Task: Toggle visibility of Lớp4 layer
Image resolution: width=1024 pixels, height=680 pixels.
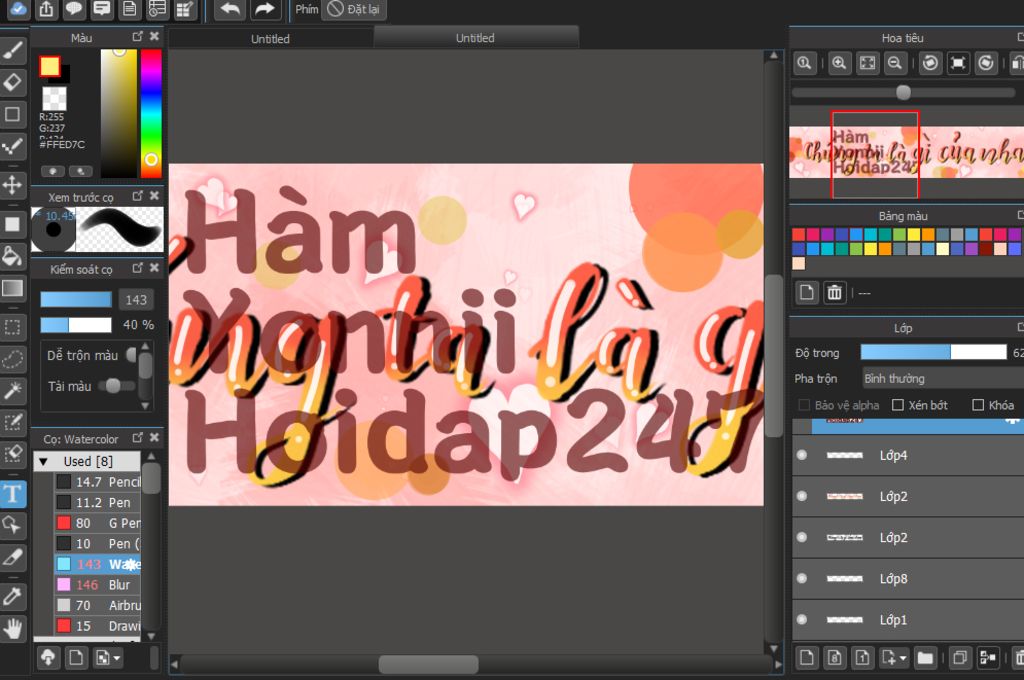Action: click(x=802, y=455)
